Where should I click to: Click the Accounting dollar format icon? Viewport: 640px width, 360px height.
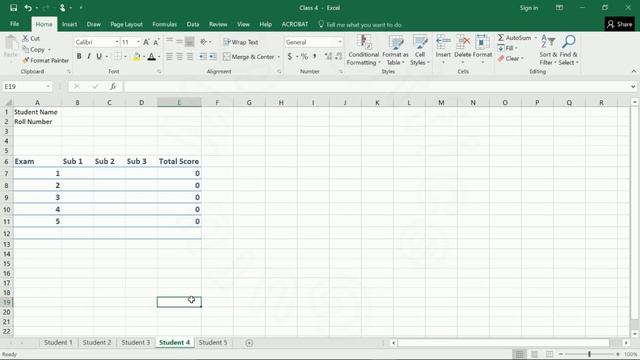pyautogui.click(x=290, y=57)
